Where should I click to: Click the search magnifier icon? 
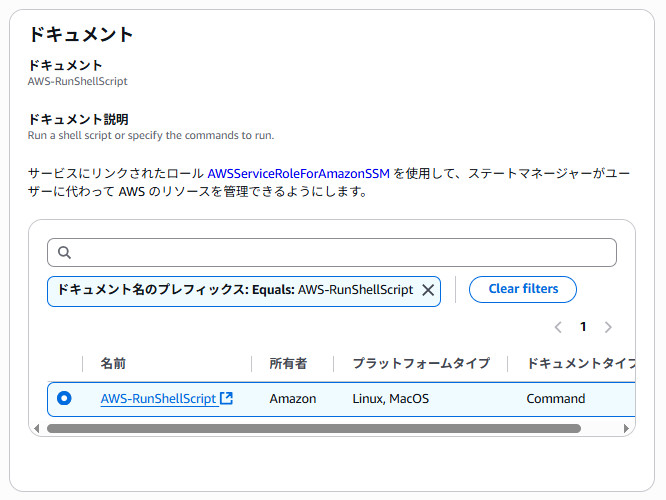(64, 252)
